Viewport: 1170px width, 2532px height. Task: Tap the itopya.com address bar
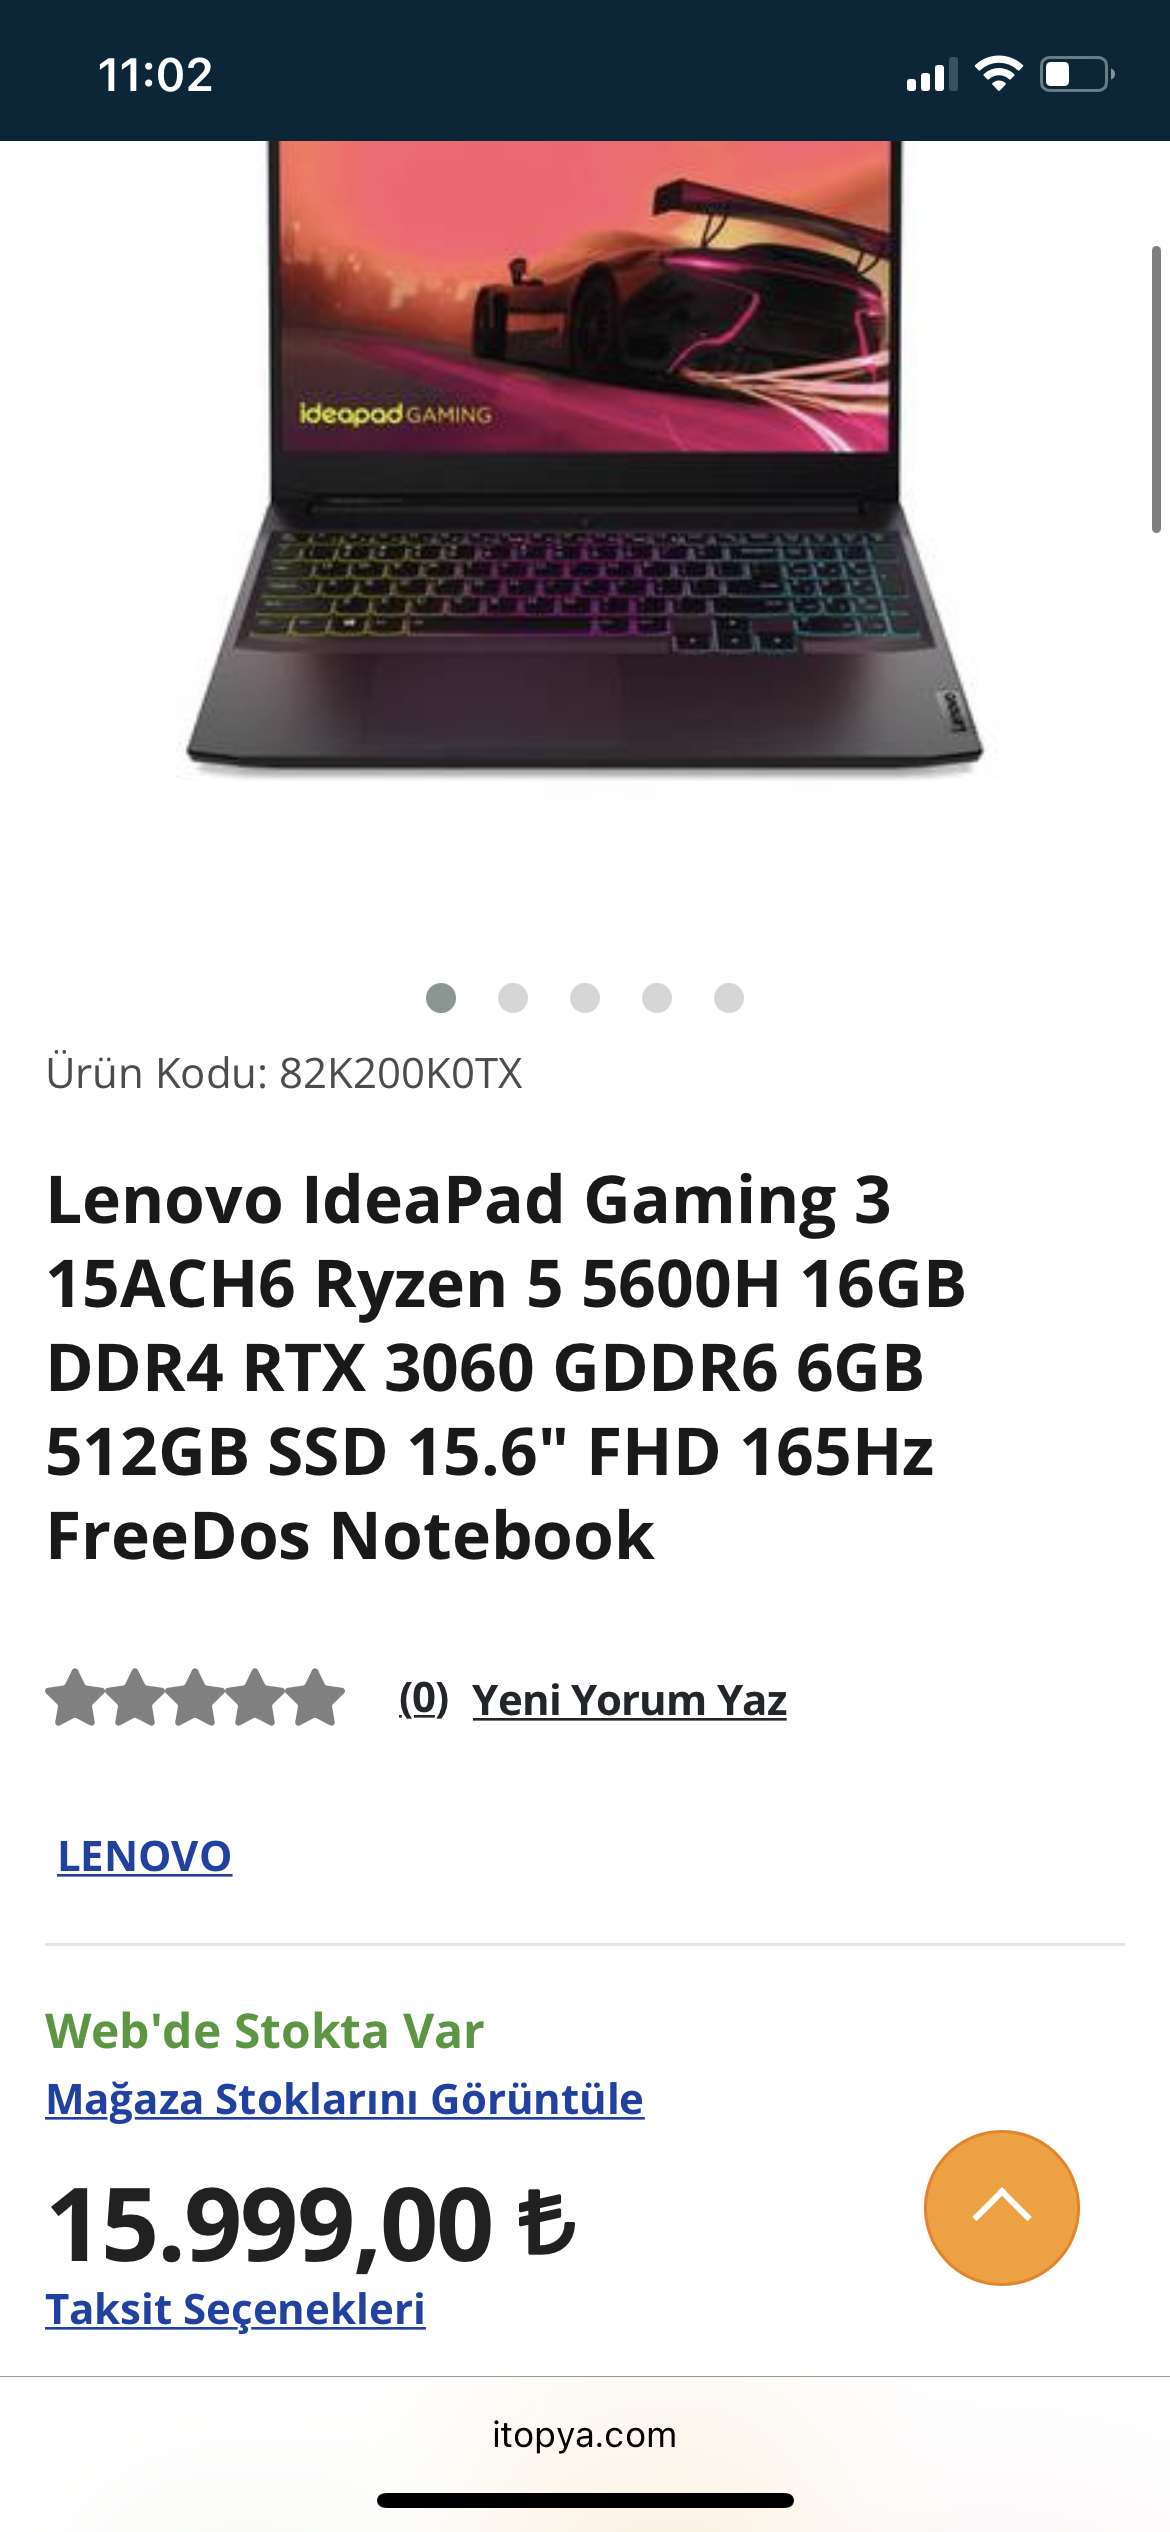585,2434
